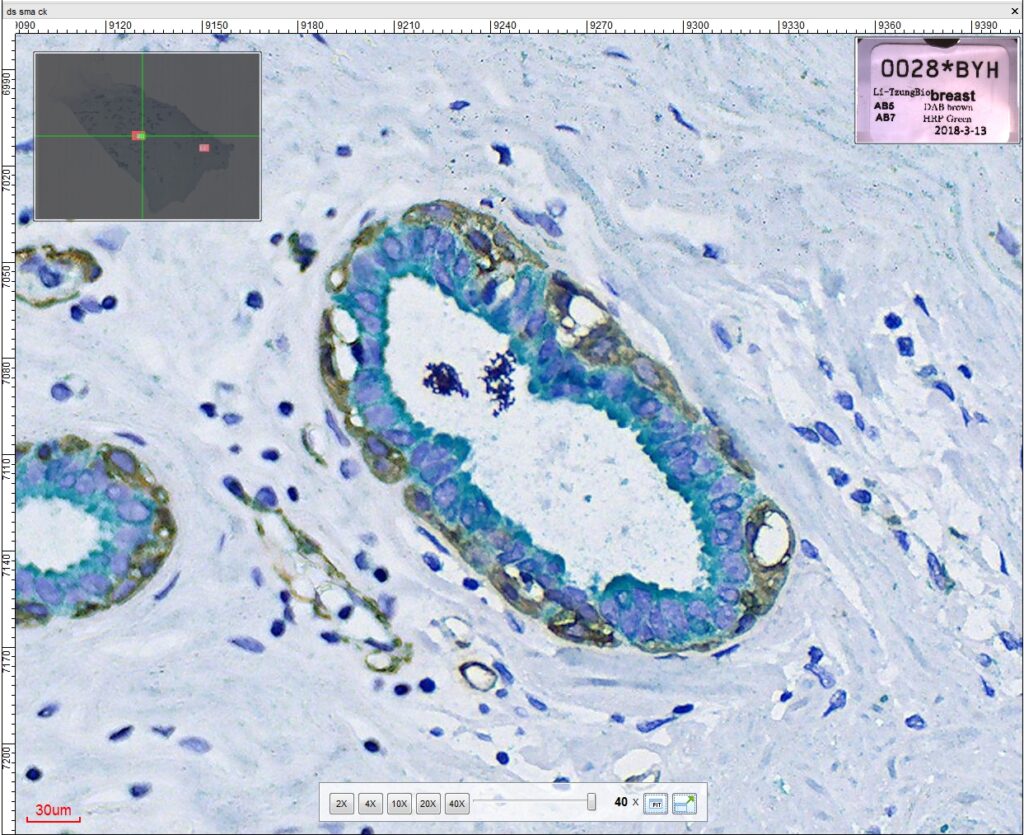Select the 10X zoom preset
The width and height of the screenshot is (1024, 835).
click(399, 803)
